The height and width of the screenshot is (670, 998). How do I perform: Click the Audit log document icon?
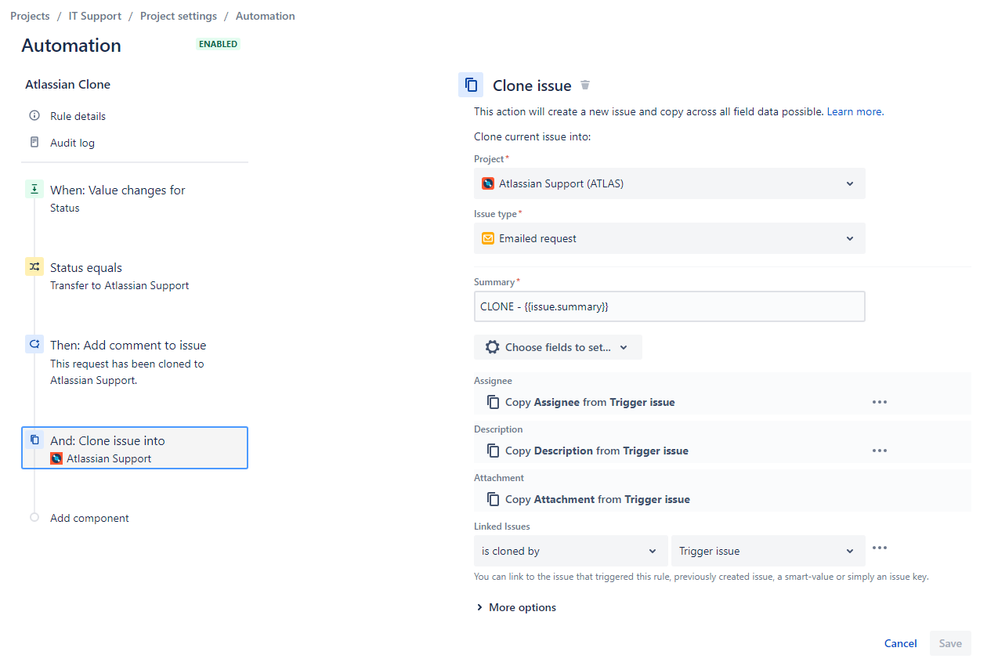click(34, 142)
